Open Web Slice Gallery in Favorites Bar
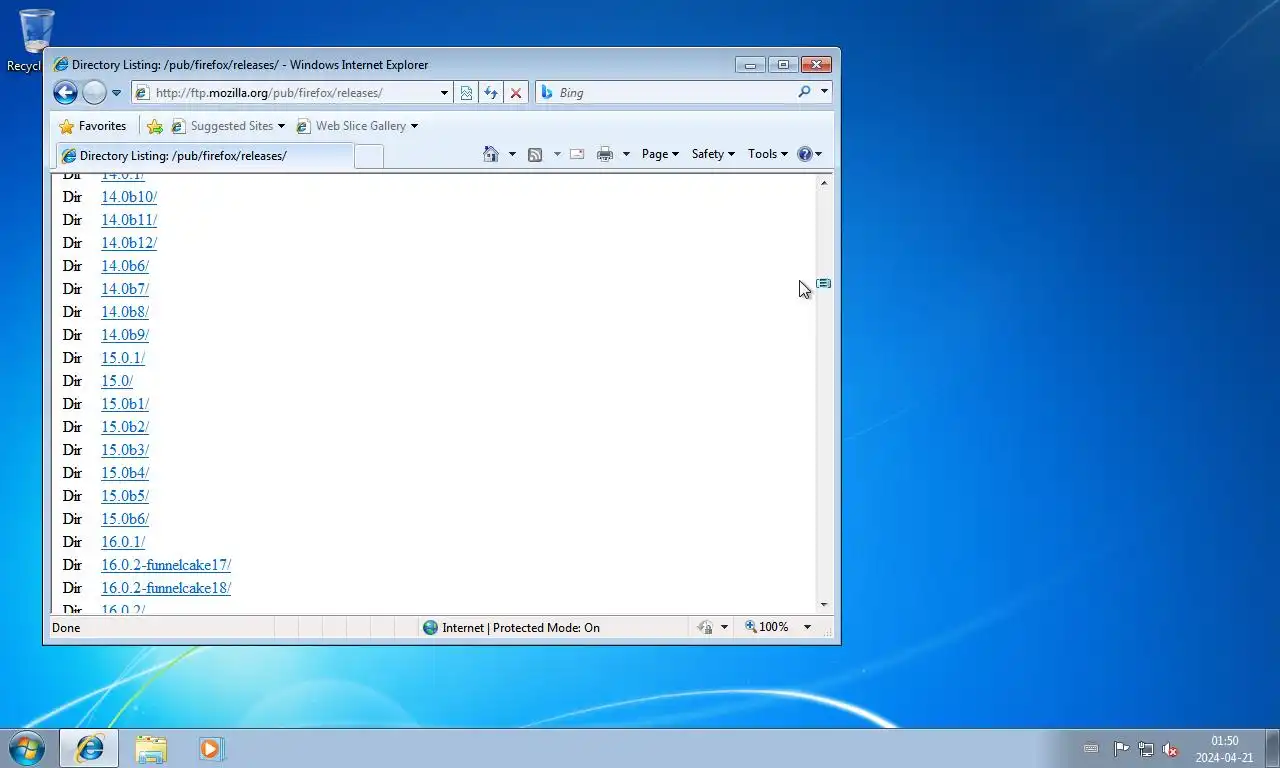 pos(357,126)
